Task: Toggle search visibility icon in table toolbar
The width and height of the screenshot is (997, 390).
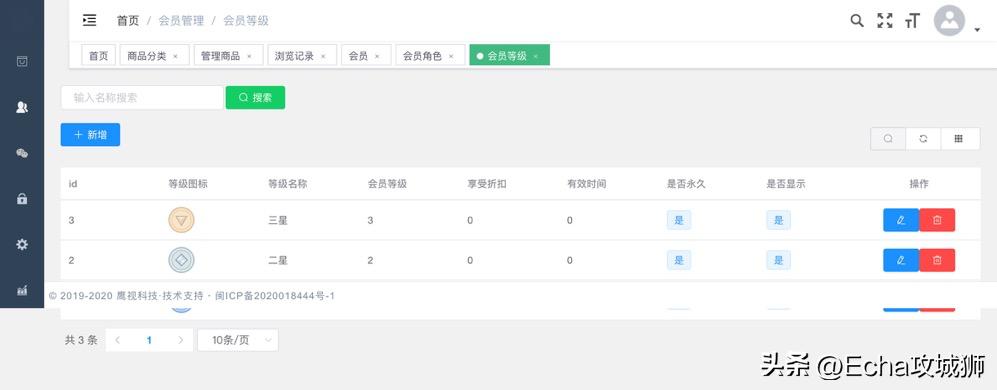Action: coord(888,139)
